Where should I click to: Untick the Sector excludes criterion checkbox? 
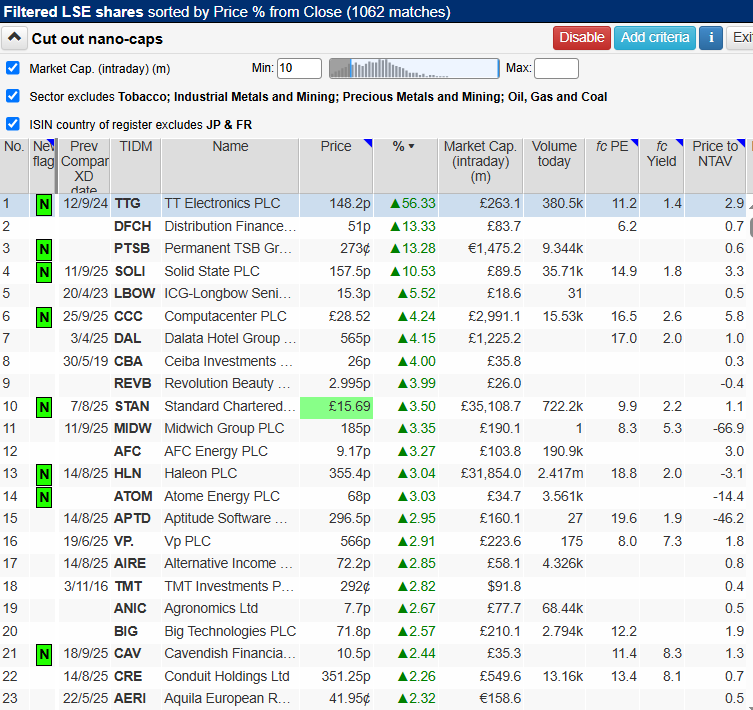[13, 96]
